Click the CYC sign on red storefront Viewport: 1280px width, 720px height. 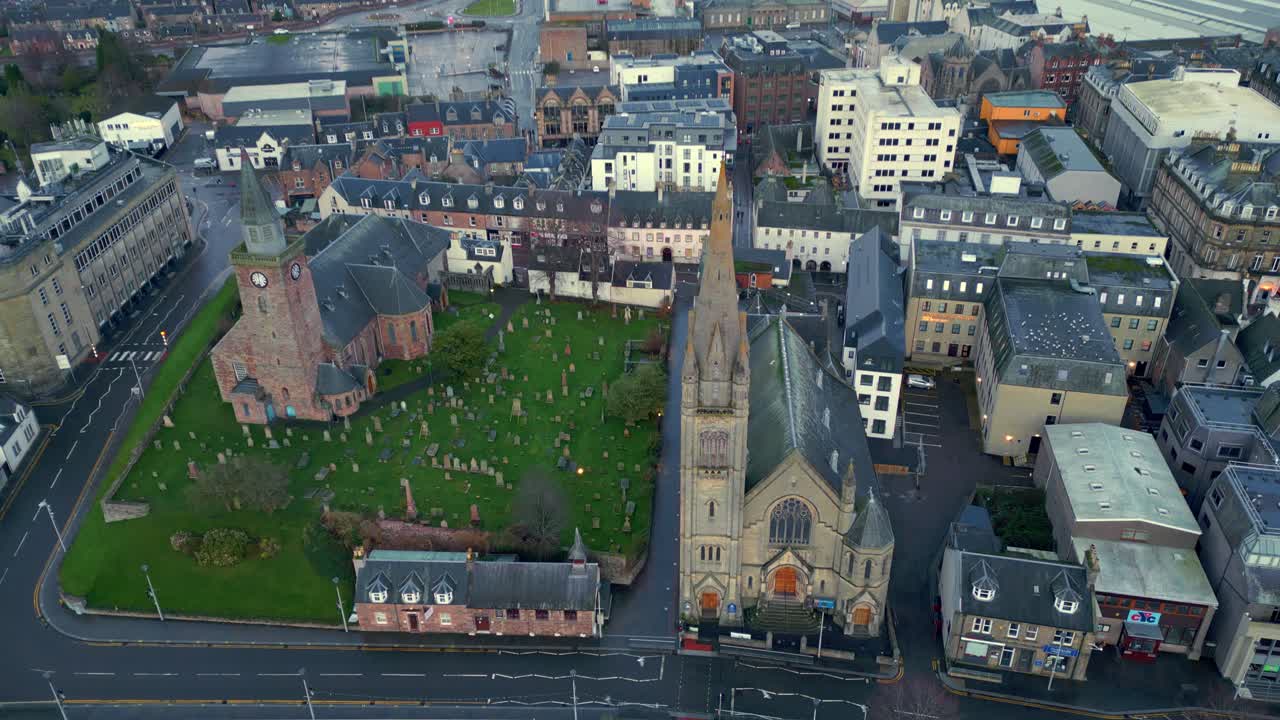pyautogui.click(x=1142, y=617)
